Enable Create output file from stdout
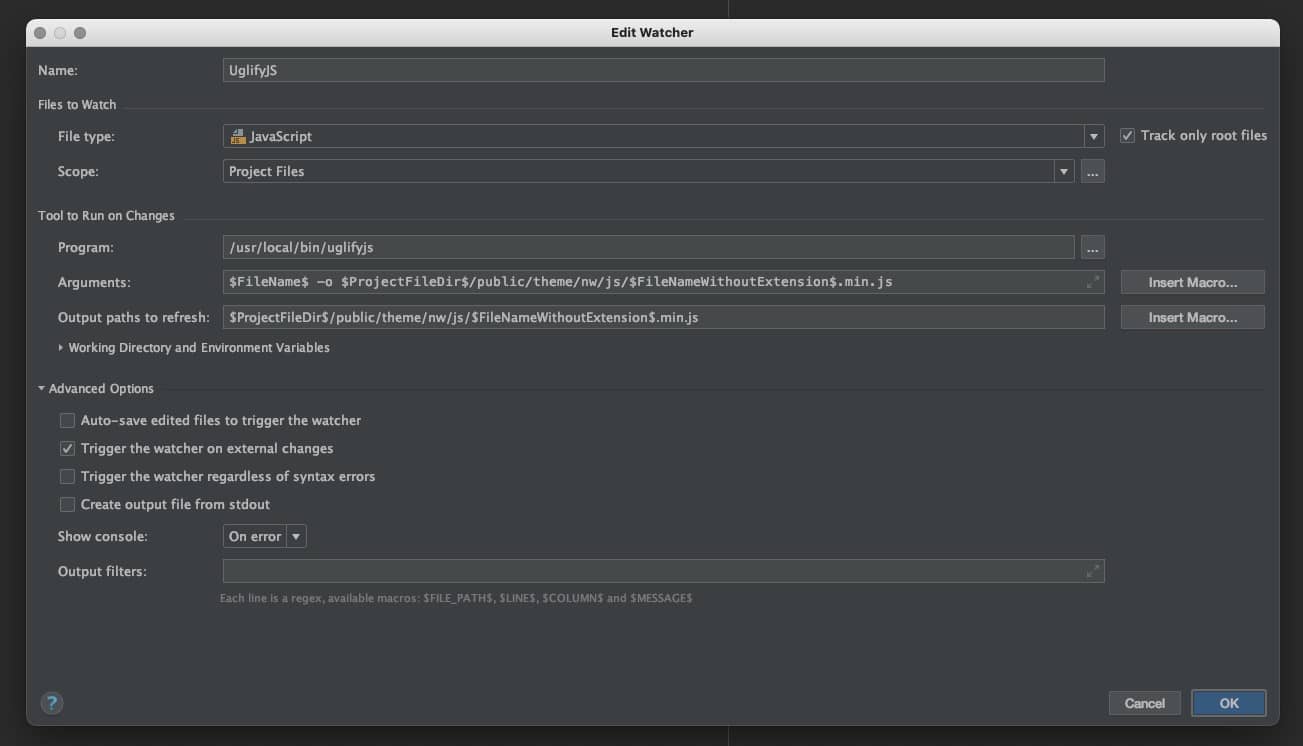 pos(67,505)
